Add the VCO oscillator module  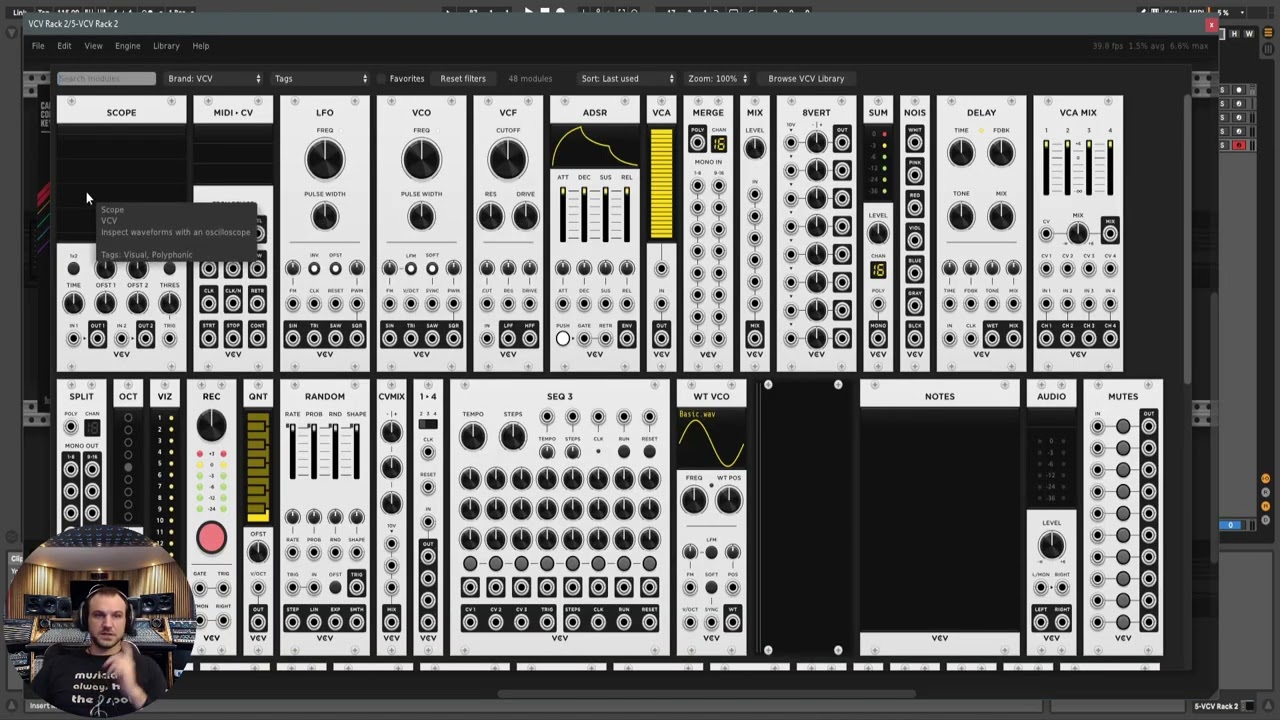point(421,234)
